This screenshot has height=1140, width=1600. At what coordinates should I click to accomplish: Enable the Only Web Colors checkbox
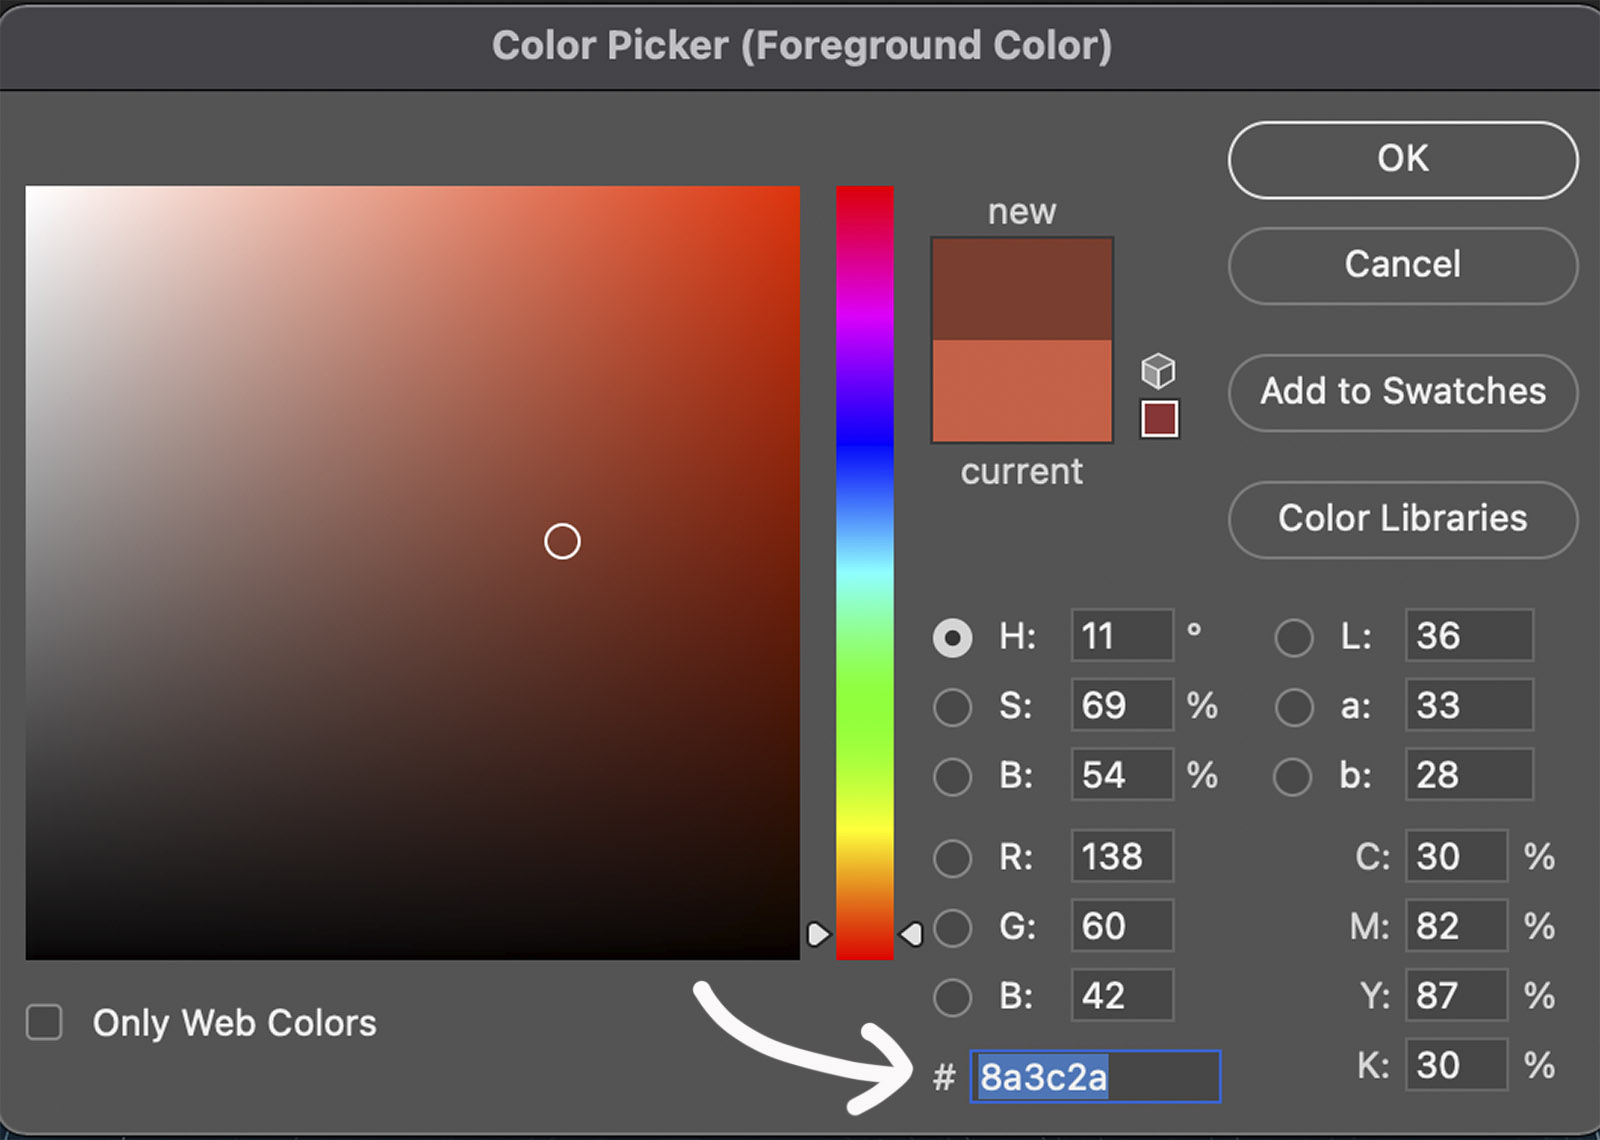(x=44, y=1023)
